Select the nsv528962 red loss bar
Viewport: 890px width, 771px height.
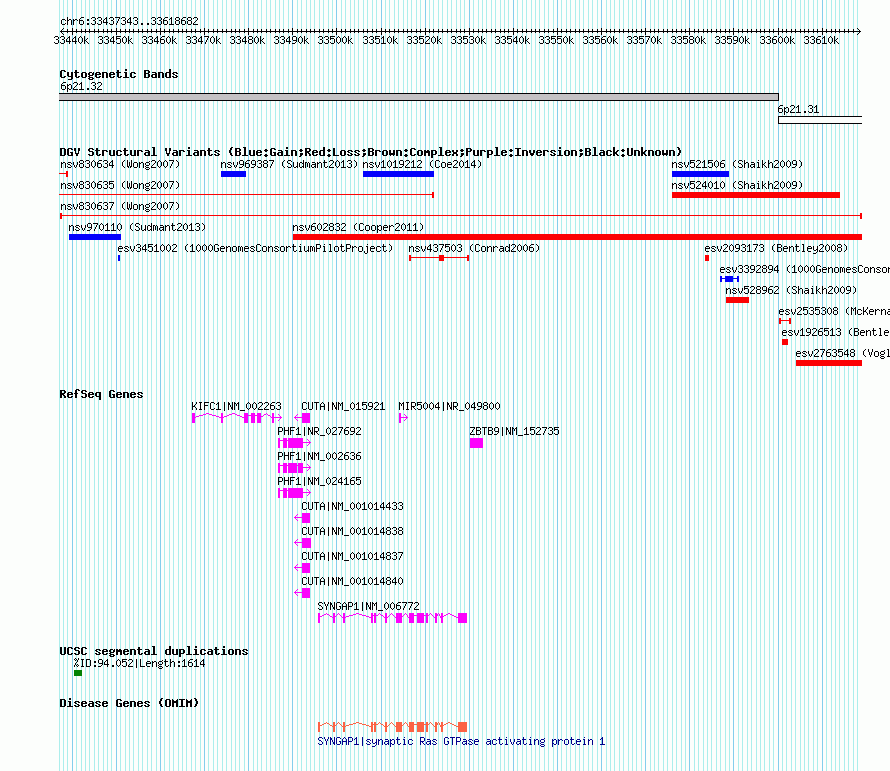click(737, 300)
